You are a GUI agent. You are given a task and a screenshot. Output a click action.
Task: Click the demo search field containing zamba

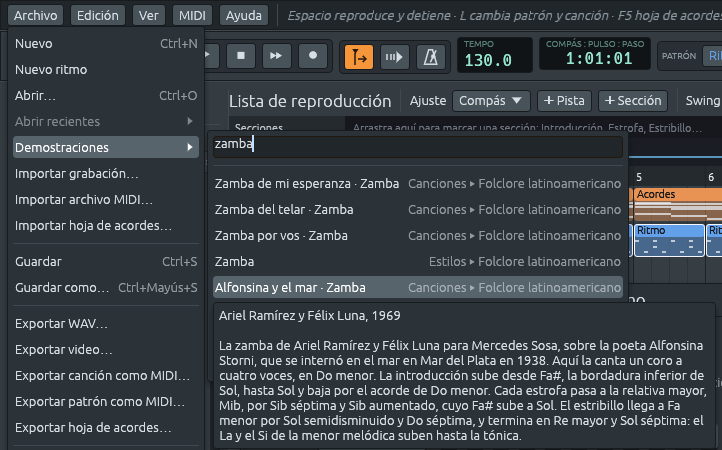coord(418,145)
